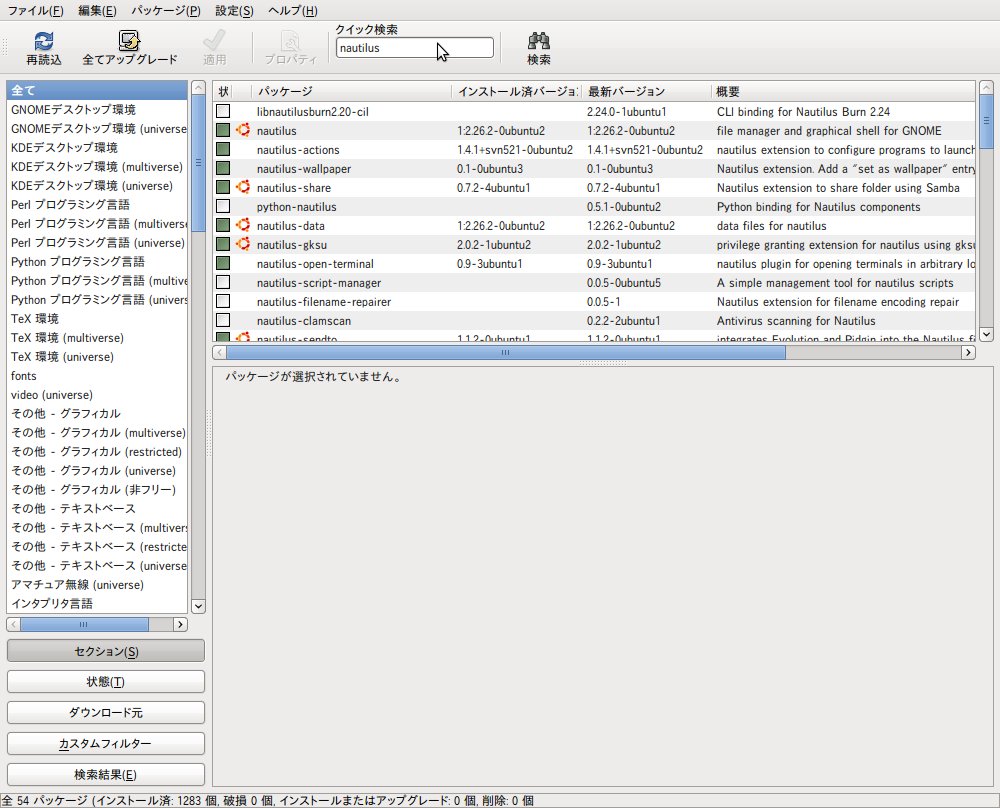Image resolution: width=1000 pixels, height=808 pixels.
Task: Toggle status box for nautilus-wallpaper
Action: point(223,168)
